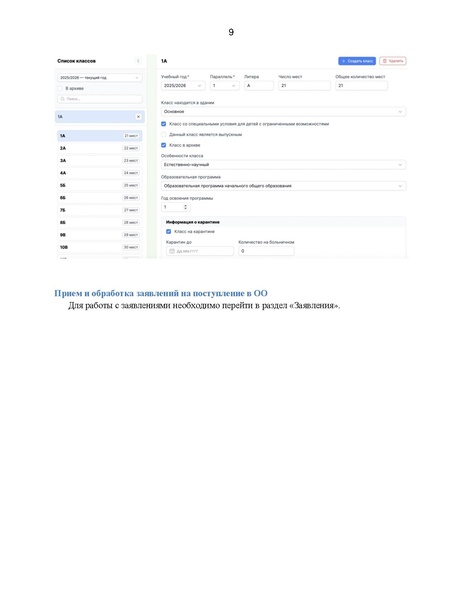Uncheck the Класс в архиве checkbox
This screenshot has height=599, width=463.
pyautogui.click(x=164, y=145)
